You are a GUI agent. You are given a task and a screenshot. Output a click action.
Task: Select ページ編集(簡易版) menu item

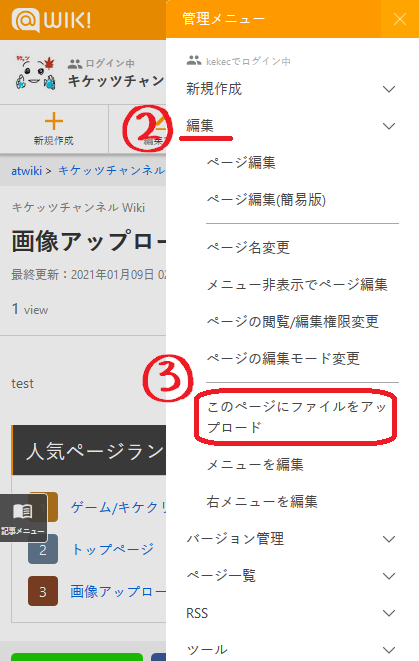point(266,200)
